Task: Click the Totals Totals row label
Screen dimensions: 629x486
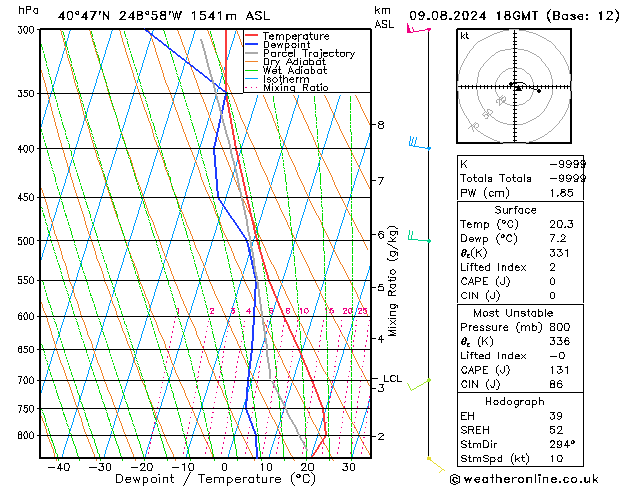Action: (496, 178)
